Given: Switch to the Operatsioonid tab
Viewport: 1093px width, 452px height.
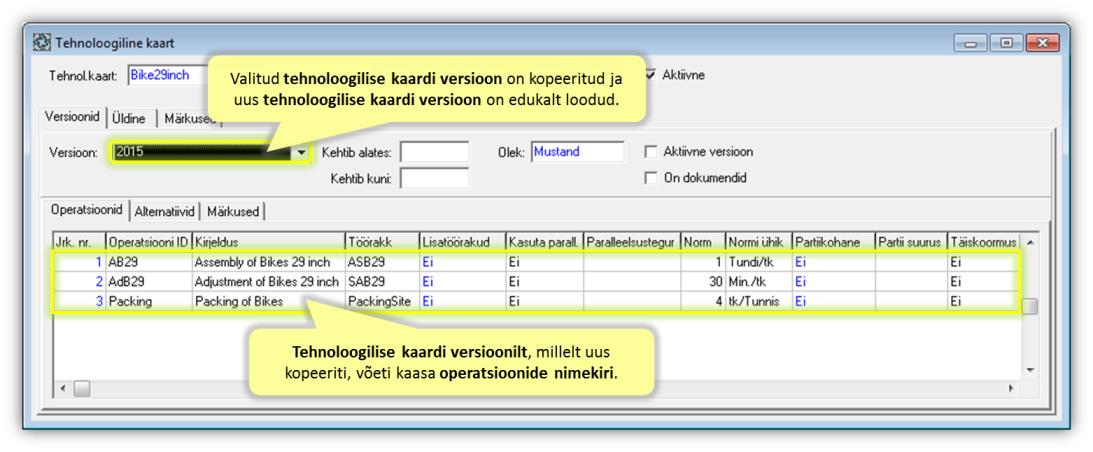Looking at the screenshot, I should 86,209.
